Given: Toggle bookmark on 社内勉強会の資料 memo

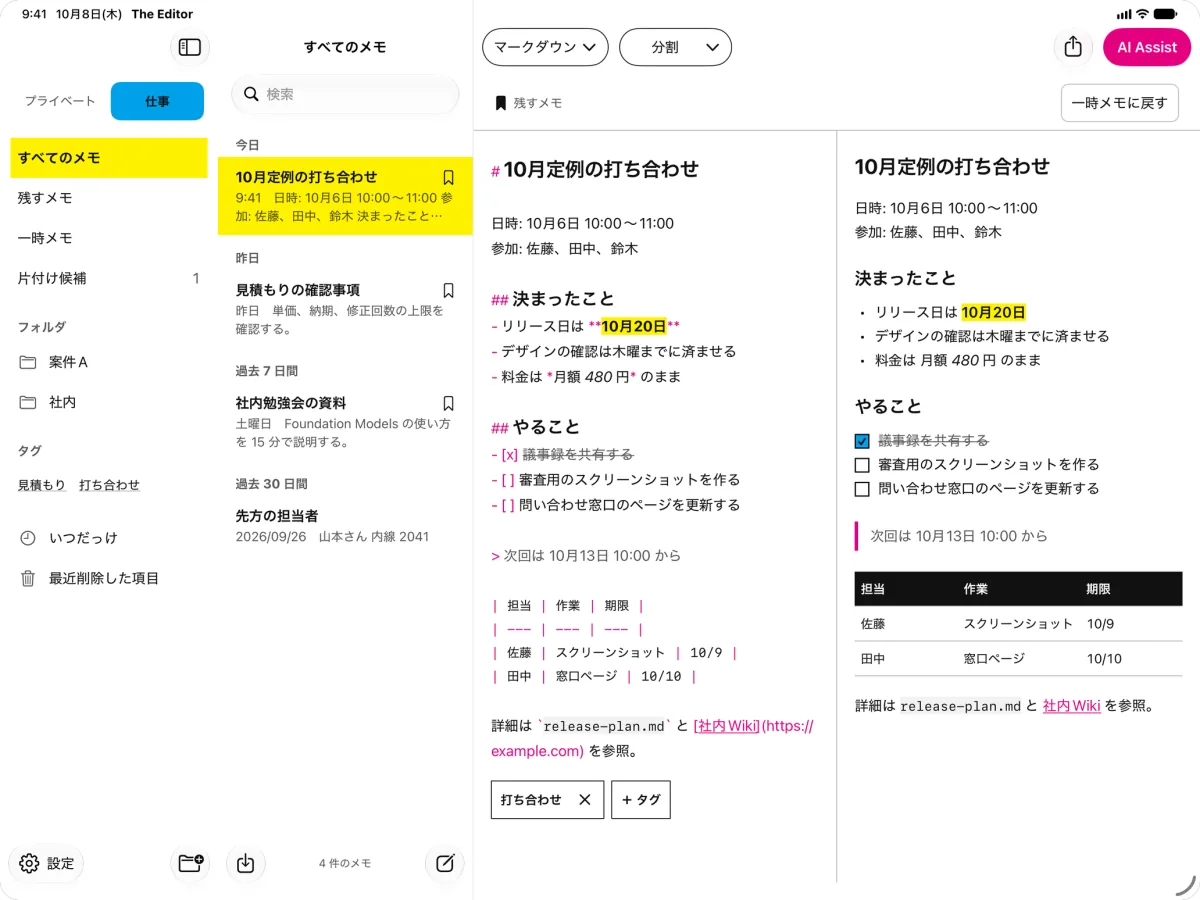Looking at the screenshot, I should [x=448, y=403].
